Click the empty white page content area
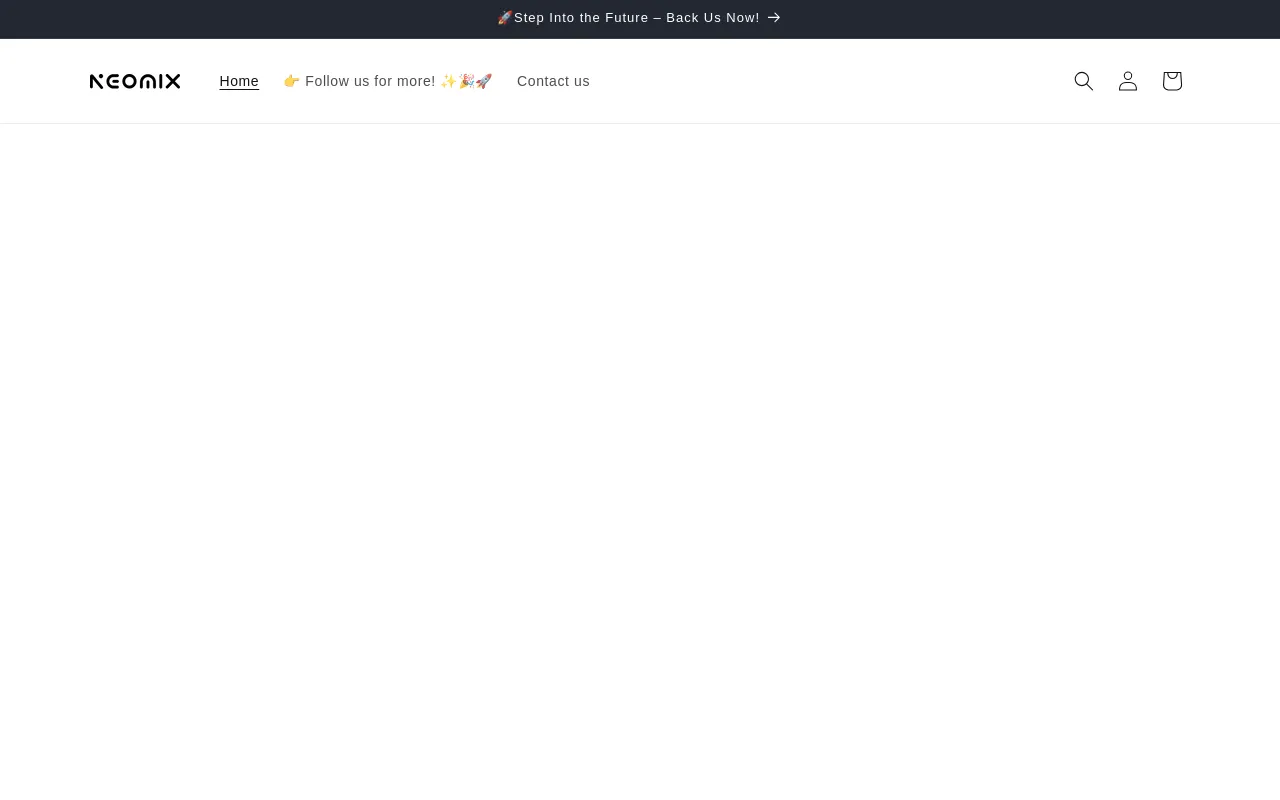 [640, 450]
